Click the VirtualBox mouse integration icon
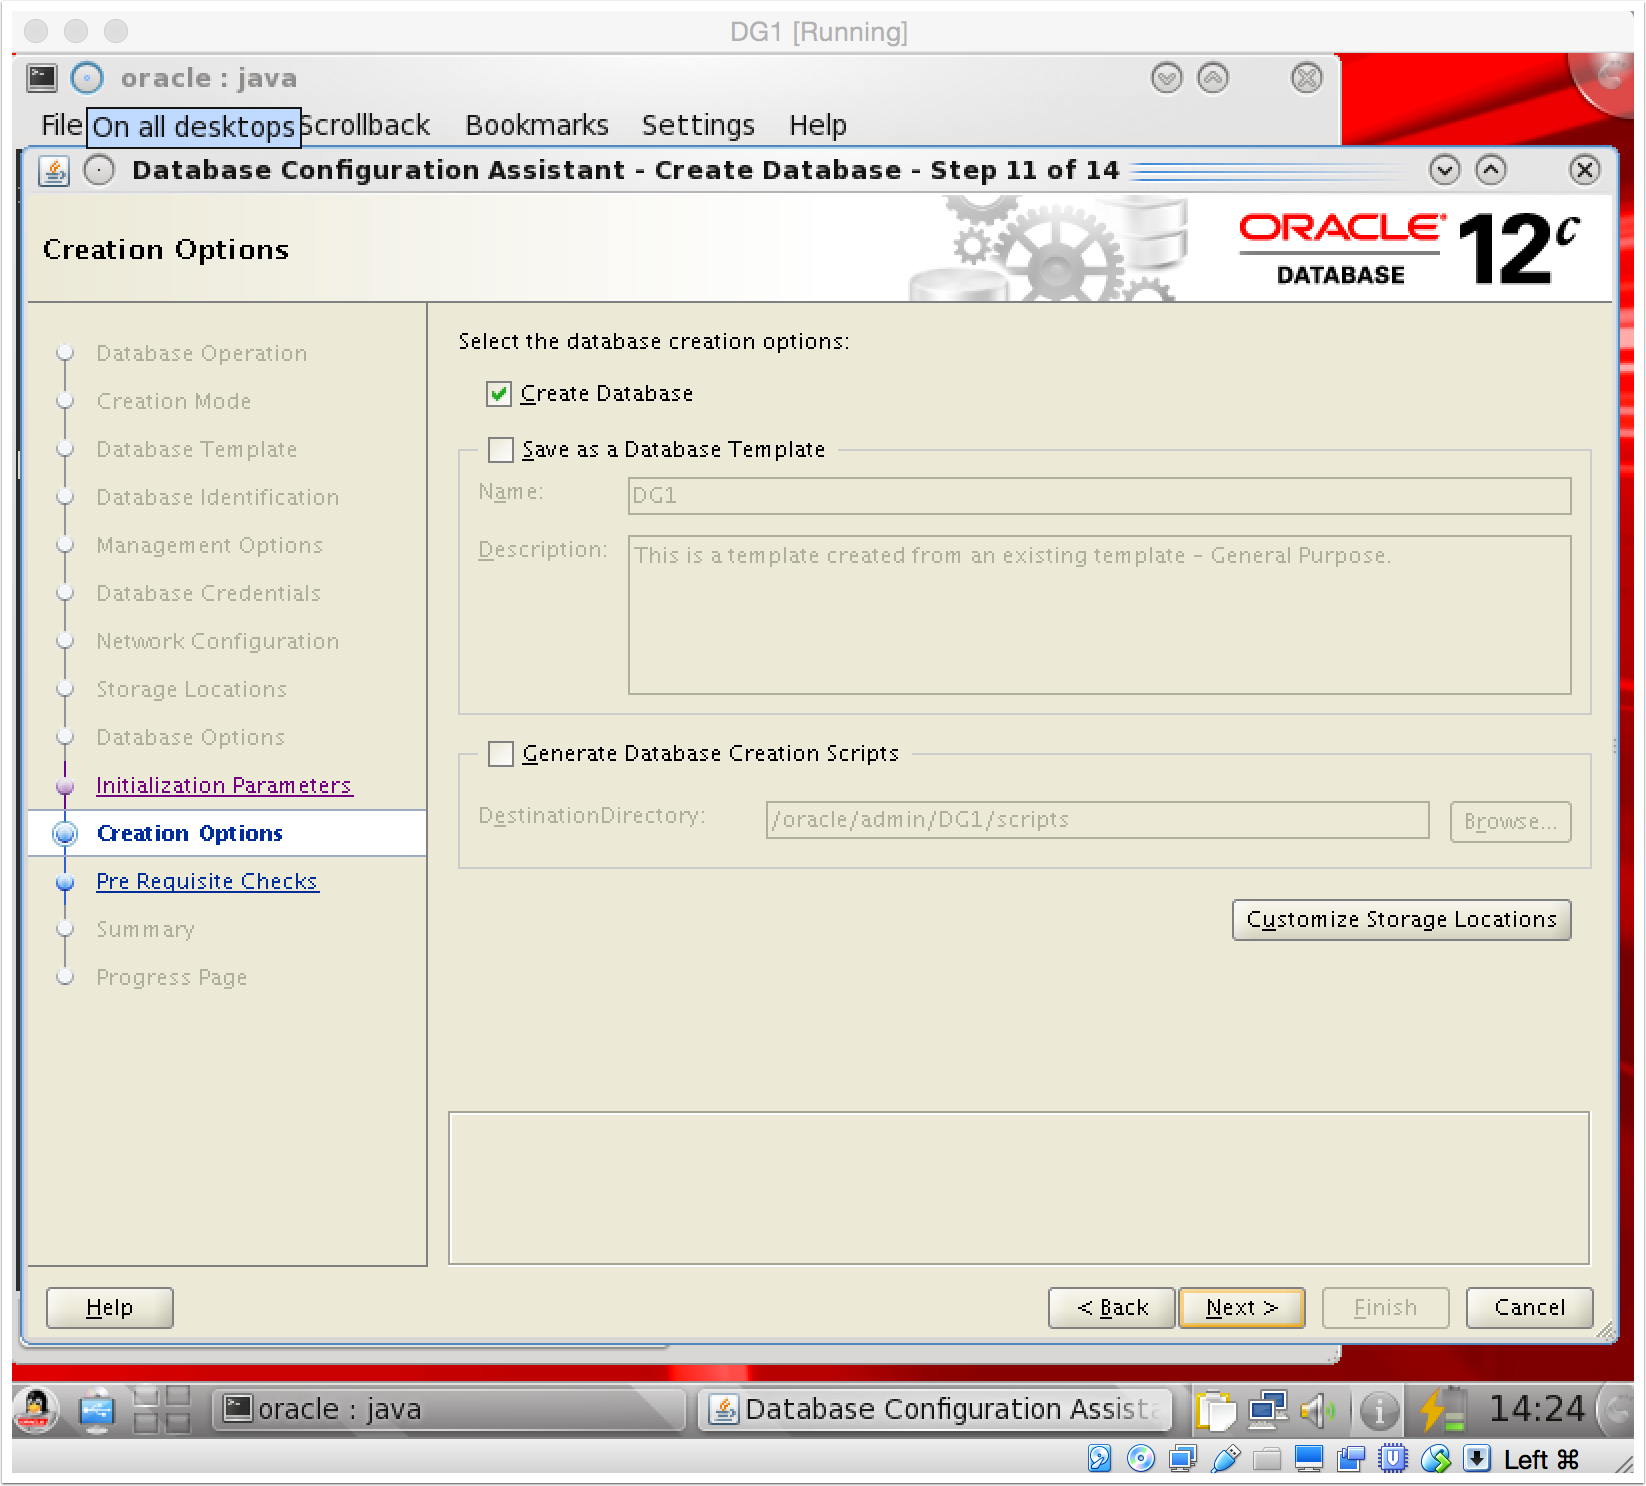The width and height of the screenshot is (1646, 1486). pos(1435,1459)
